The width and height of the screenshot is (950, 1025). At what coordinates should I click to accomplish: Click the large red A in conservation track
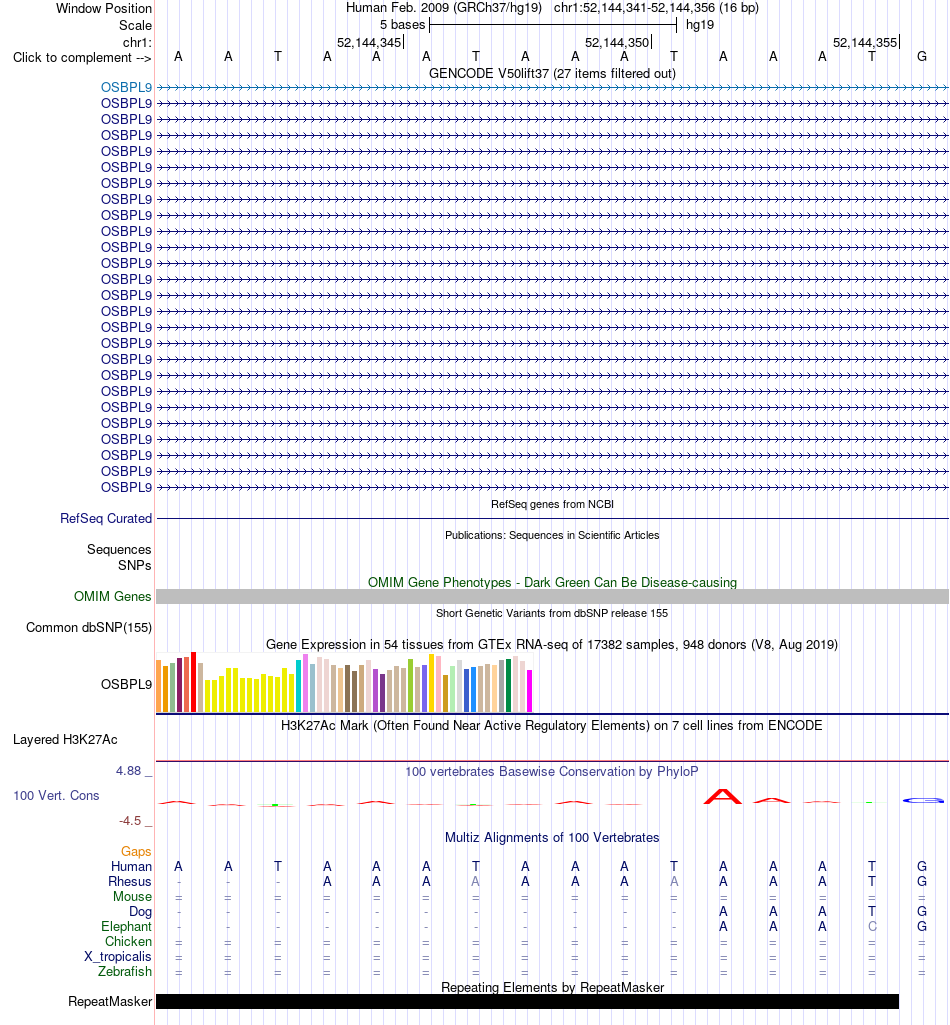(x=722, y=796)
